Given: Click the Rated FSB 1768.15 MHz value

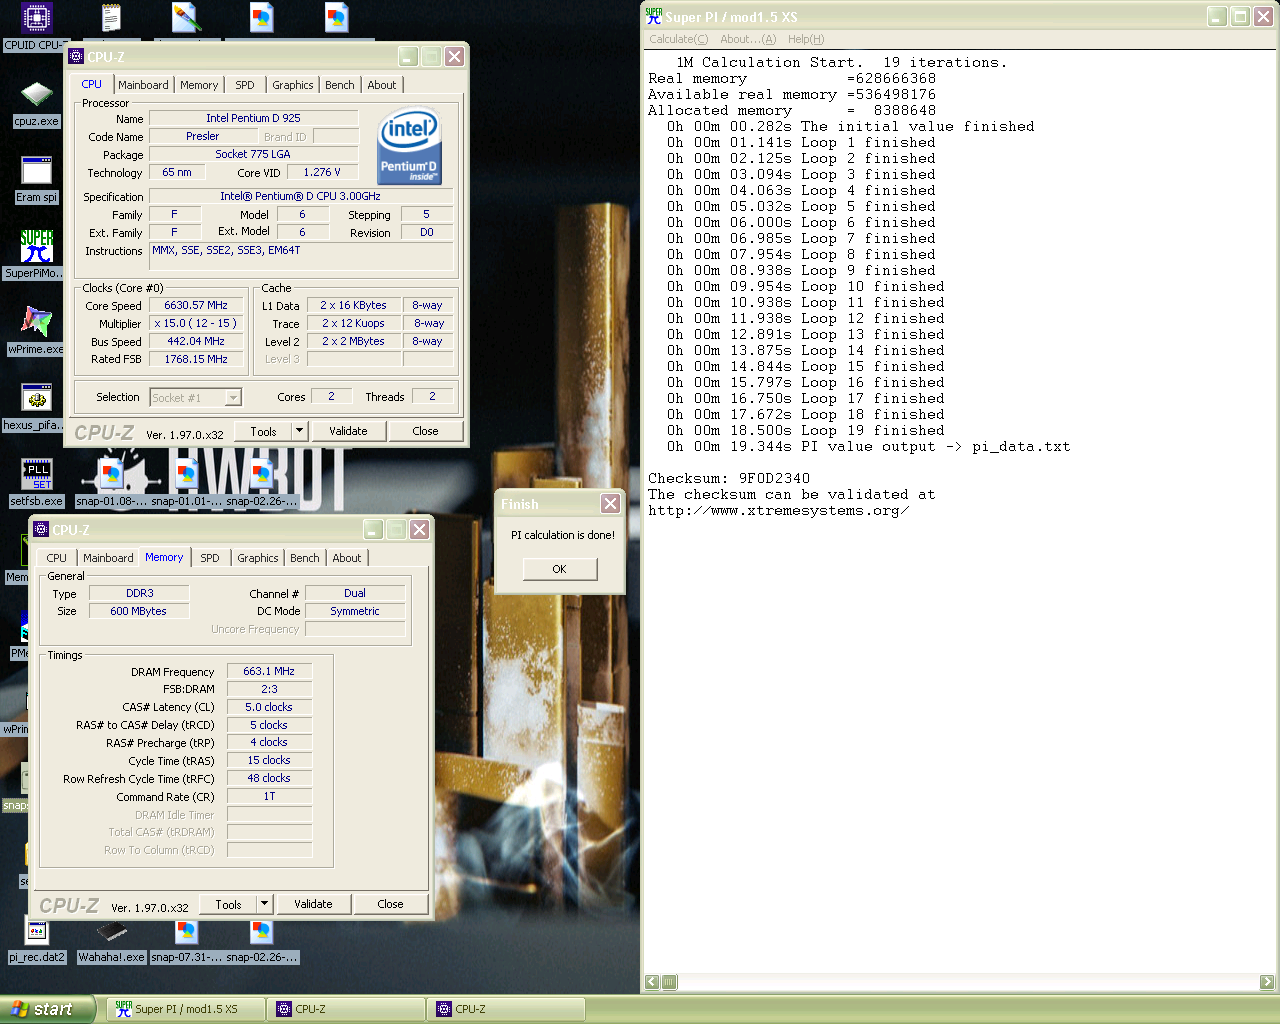Looking at the screenshot, I should (197, 359).
